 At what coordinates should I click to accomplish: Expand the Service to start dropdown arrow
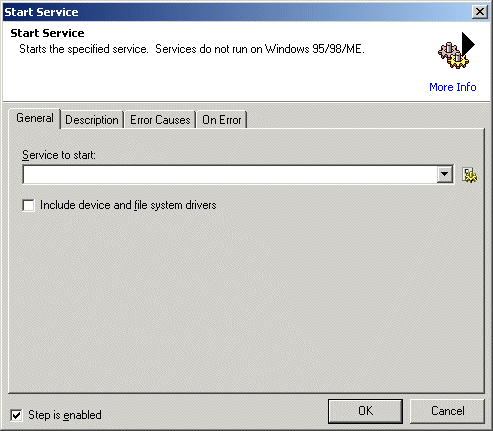(444, 174)
